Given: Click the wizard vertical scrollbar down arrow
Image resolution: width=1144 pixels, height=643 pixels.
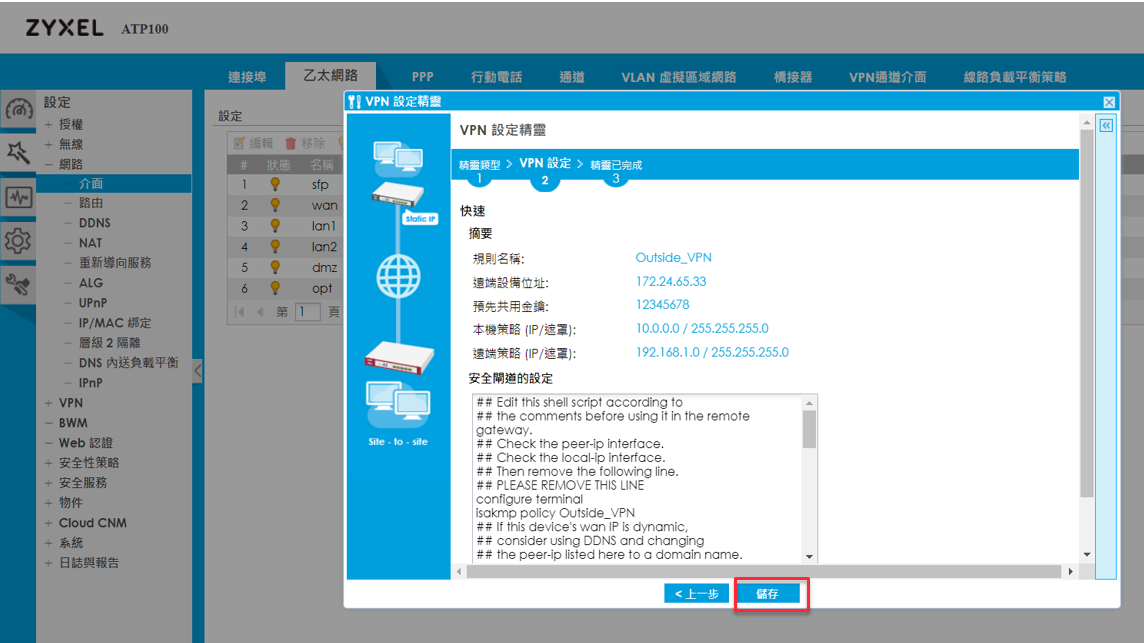Looking at the screenshot, I should tap(1086, 555).
